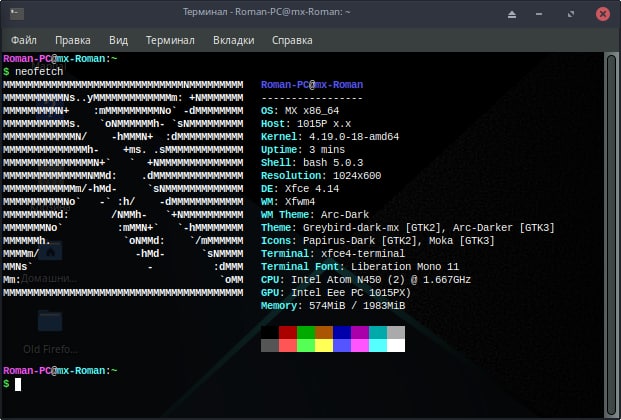The image size is (621, 420).
Task: Click 'Kernel: 4.19.0-18-amd64' line
Action: click(x=330, y=137)
